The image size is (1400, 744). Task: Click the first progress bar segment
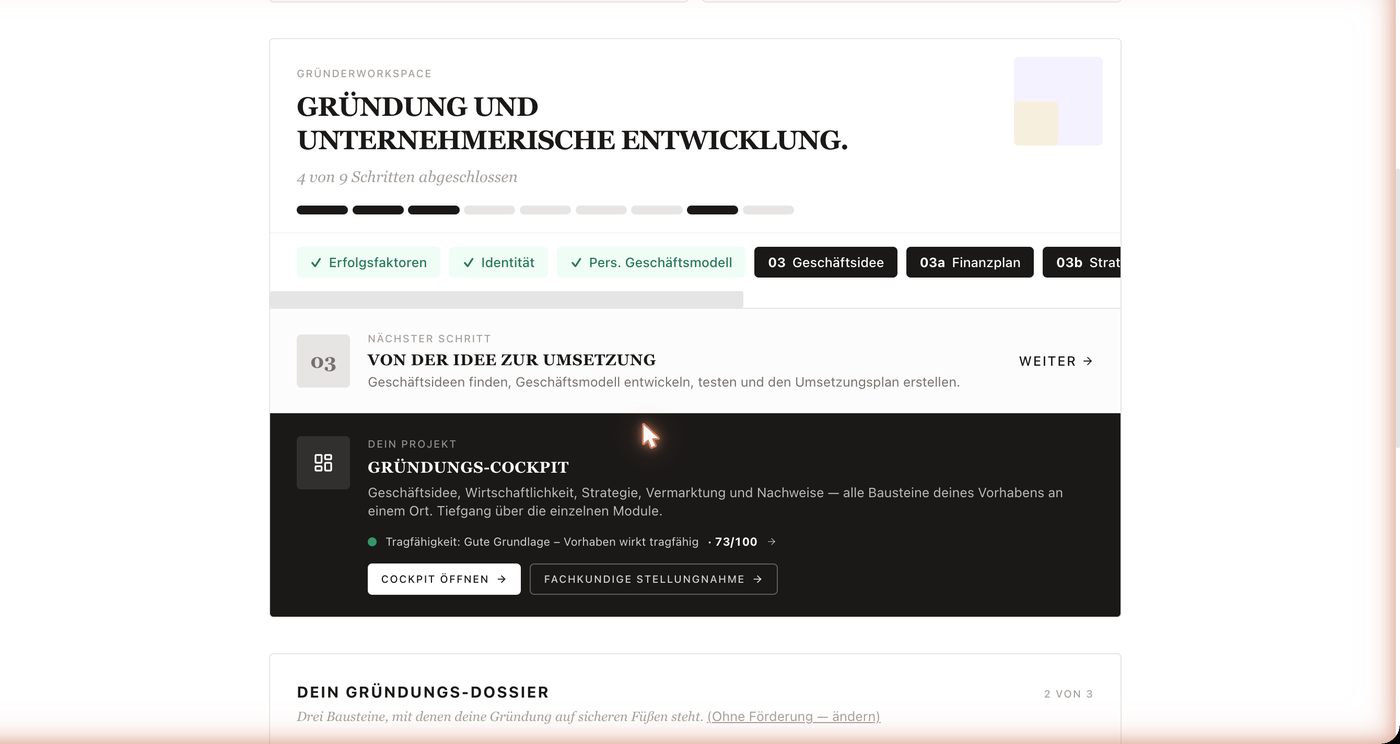coord(322,210)
